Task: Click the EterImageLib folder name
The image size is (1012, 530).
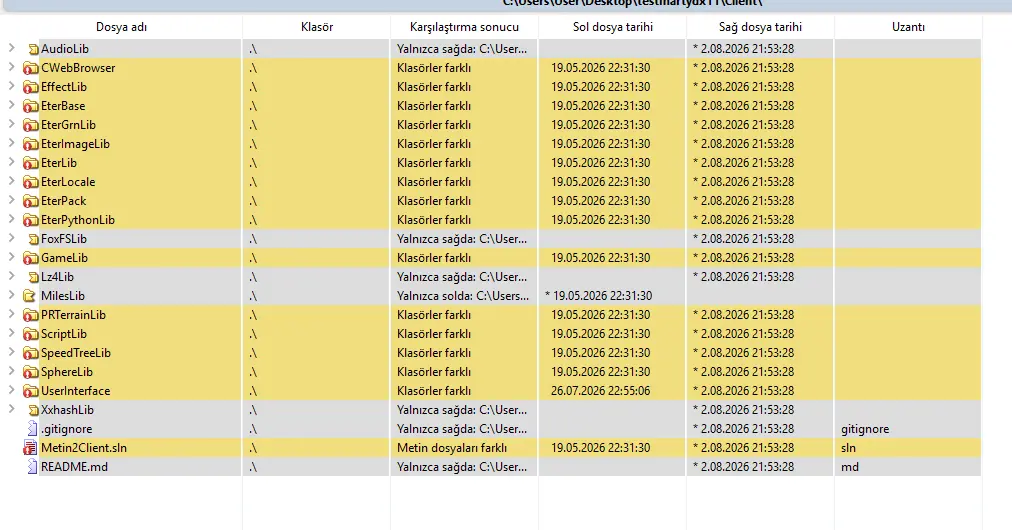Action: (x=76, y=144)
